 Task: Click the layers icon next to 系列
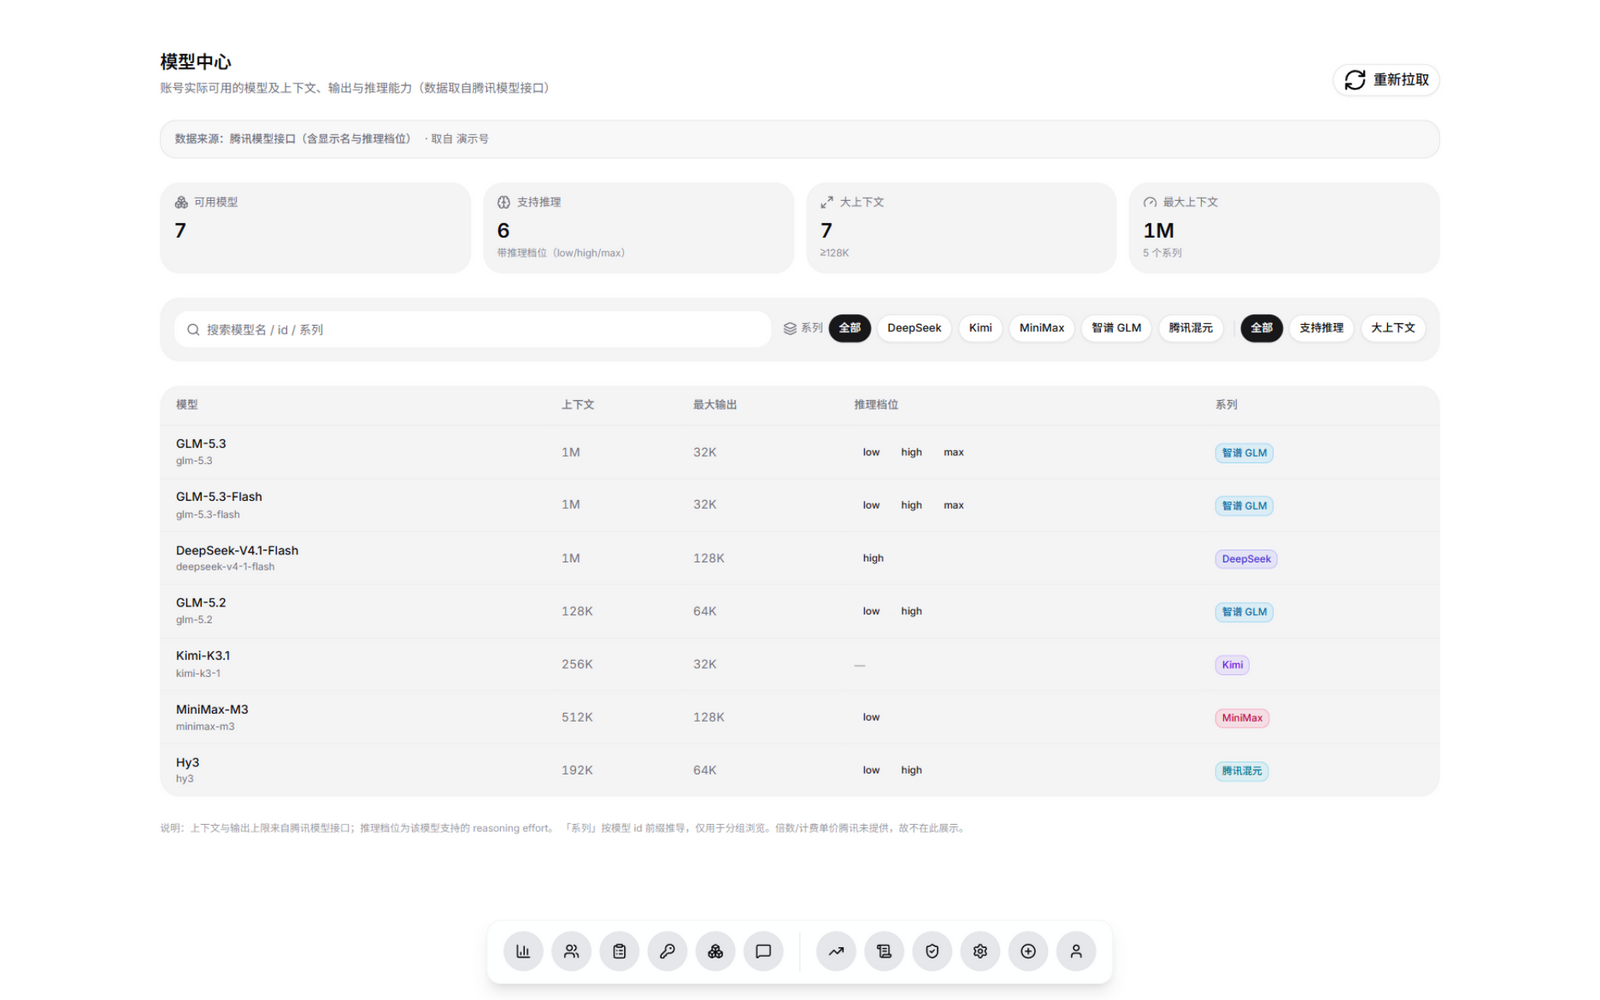pyautogui.click(x=790, y=328)
